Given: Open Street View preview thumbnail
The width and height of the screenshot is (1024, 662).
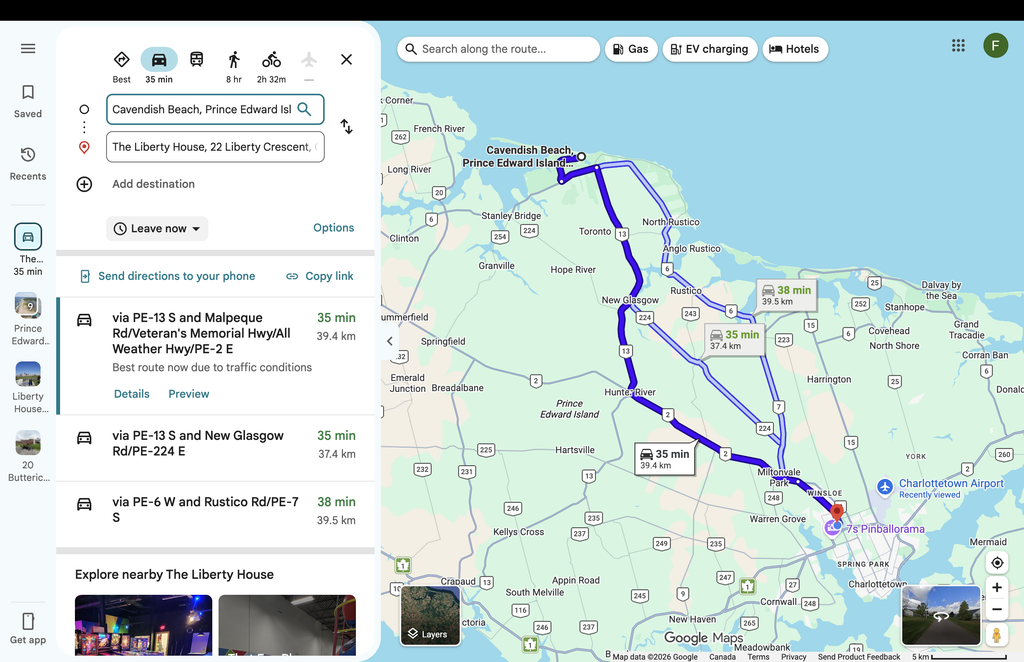Looking at the screenshot, I should pos(941,616).
